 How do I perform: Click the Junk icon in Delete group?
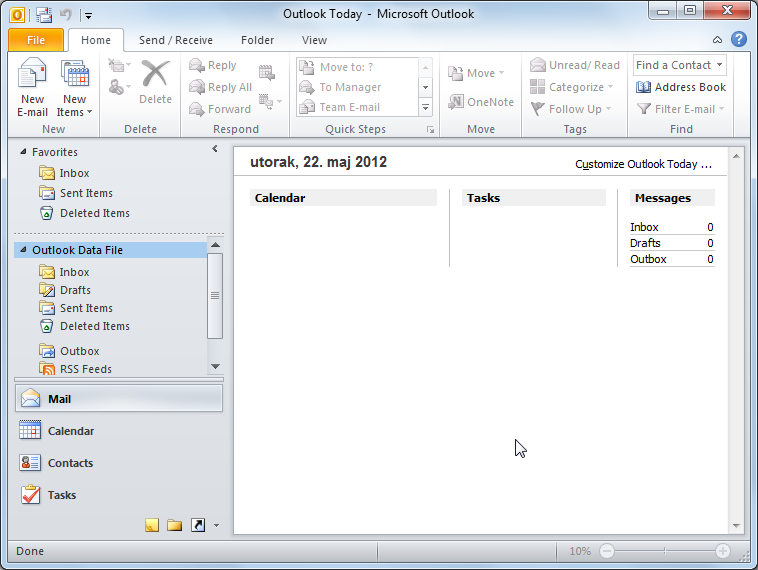pyautogui.click(x=119, y=87)
